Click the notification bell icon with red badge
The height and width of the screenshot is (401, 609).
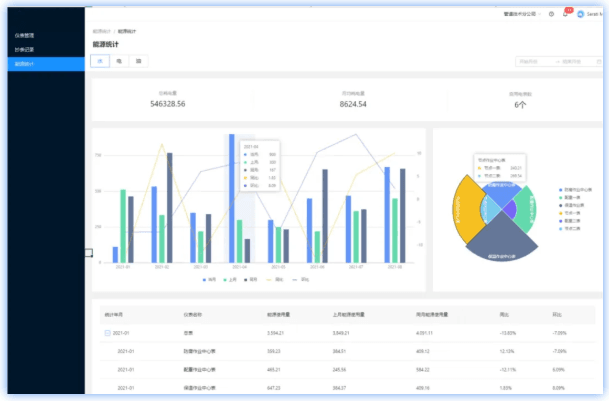coord(565,14)
